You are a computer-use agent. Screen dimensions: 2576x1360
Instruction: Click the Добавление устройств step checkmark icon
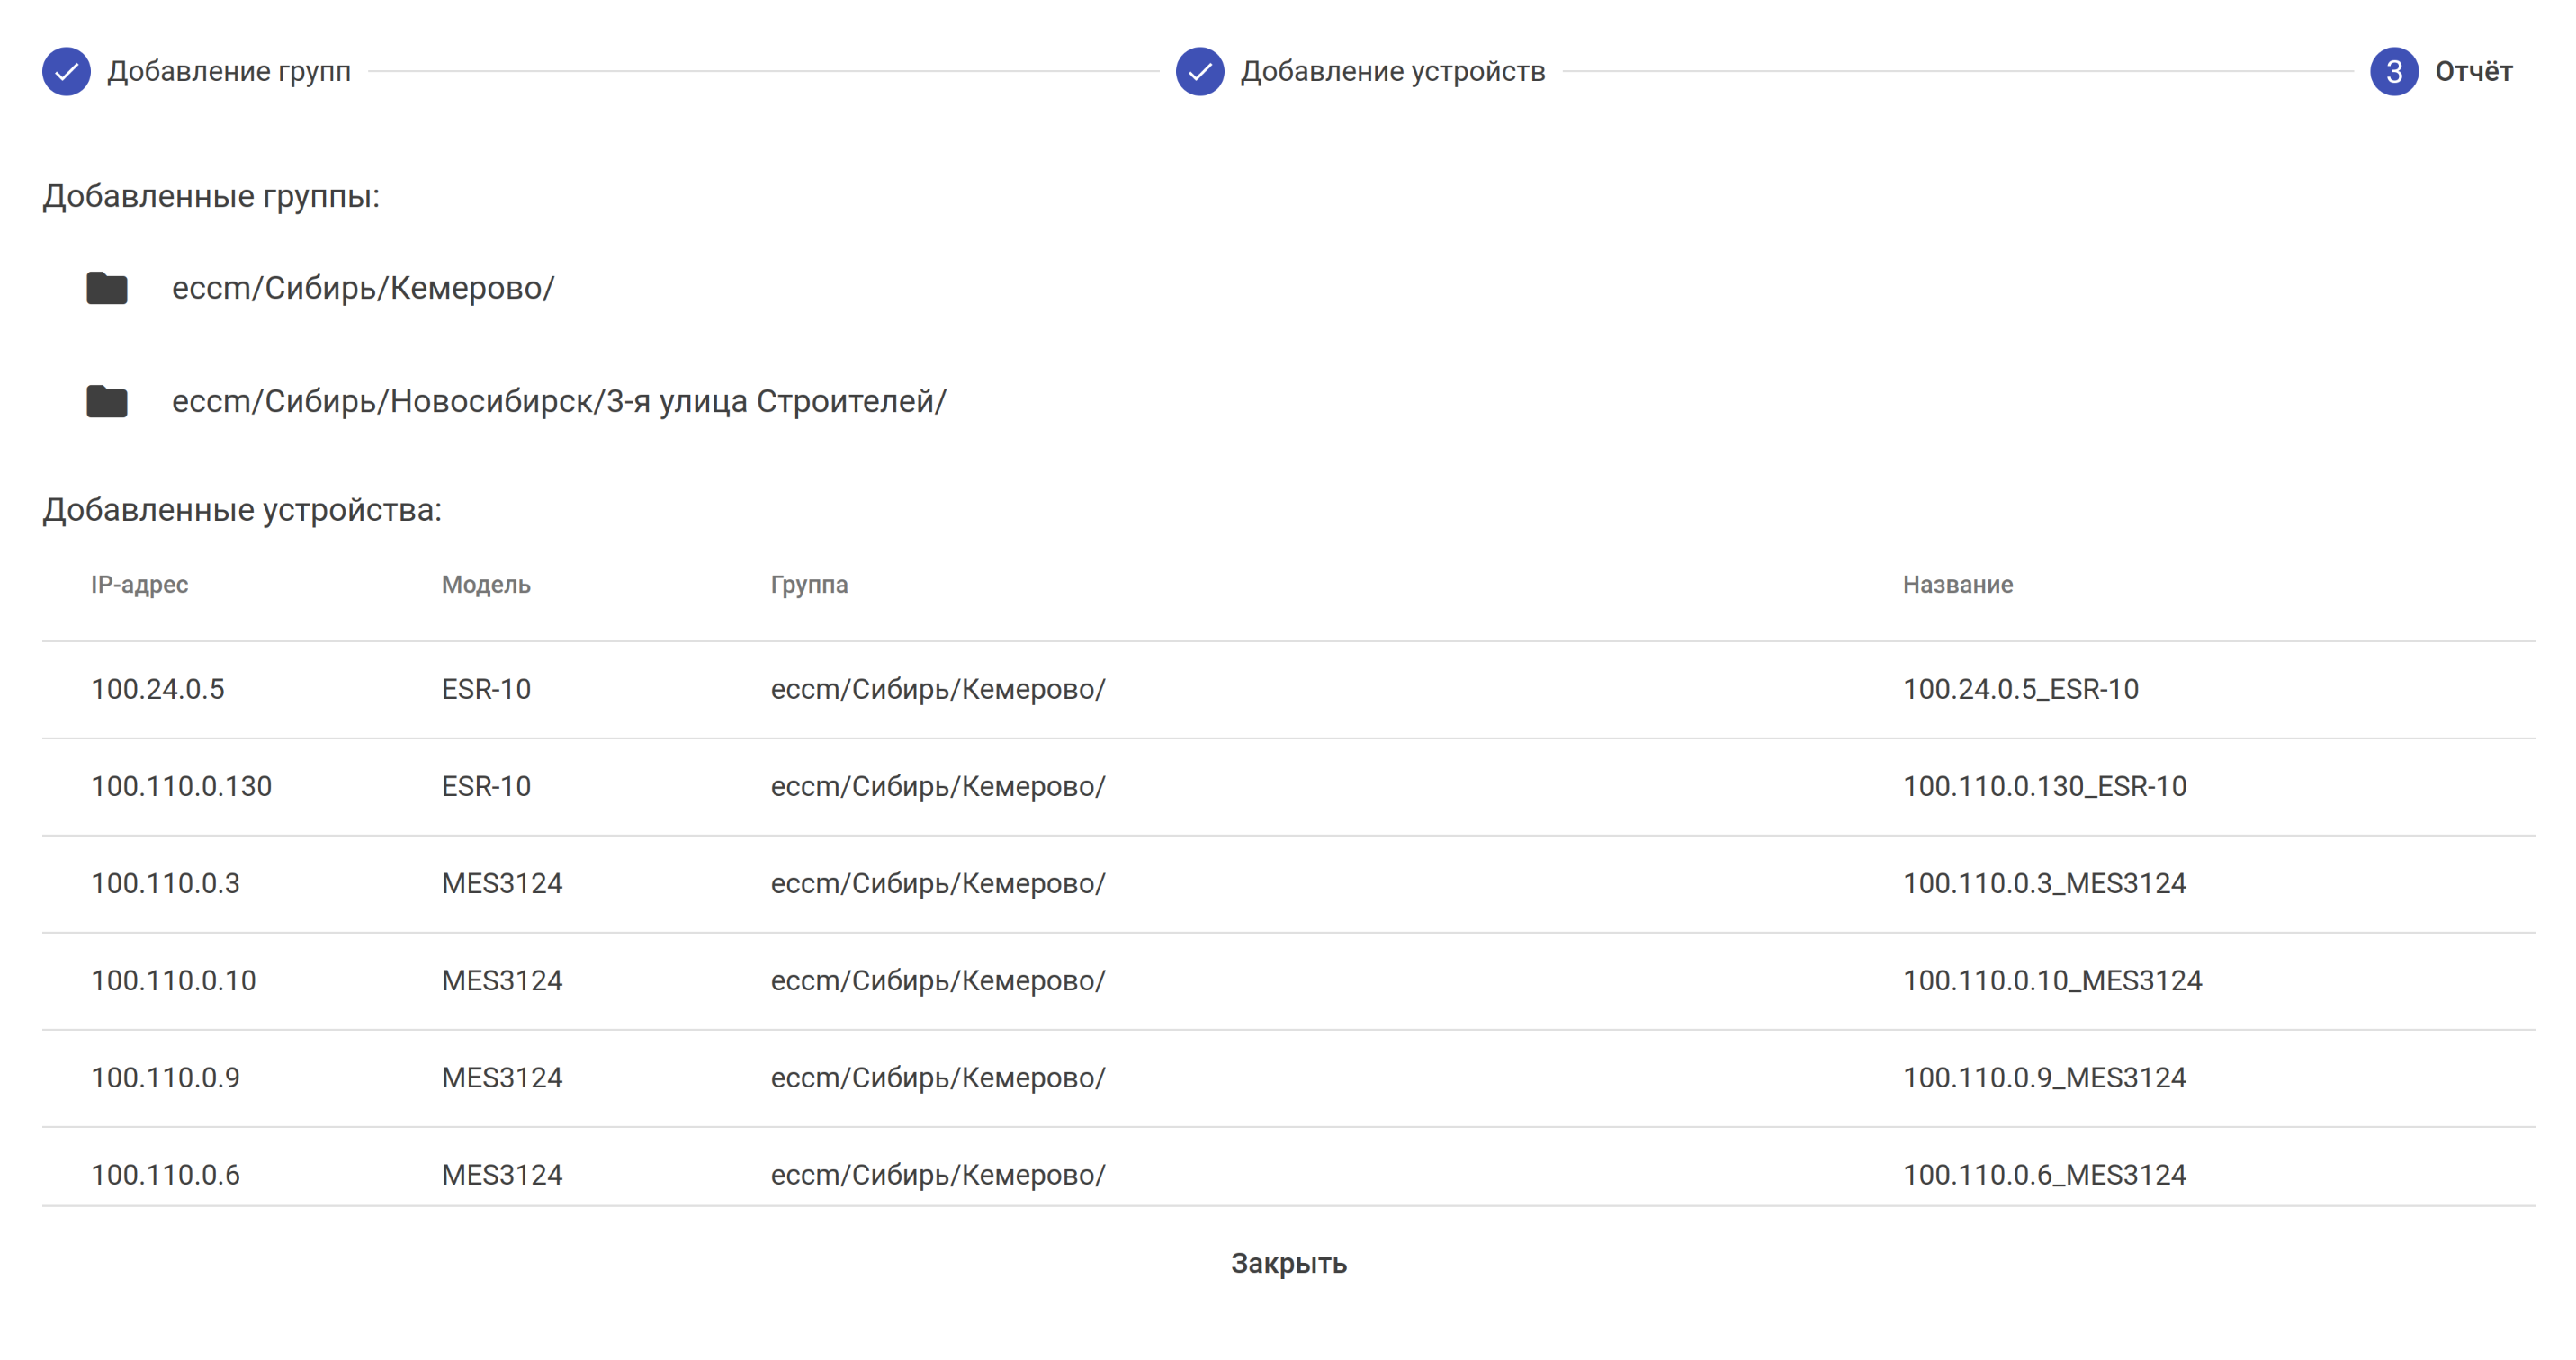pyautogui.click(x=1199, y=72)
